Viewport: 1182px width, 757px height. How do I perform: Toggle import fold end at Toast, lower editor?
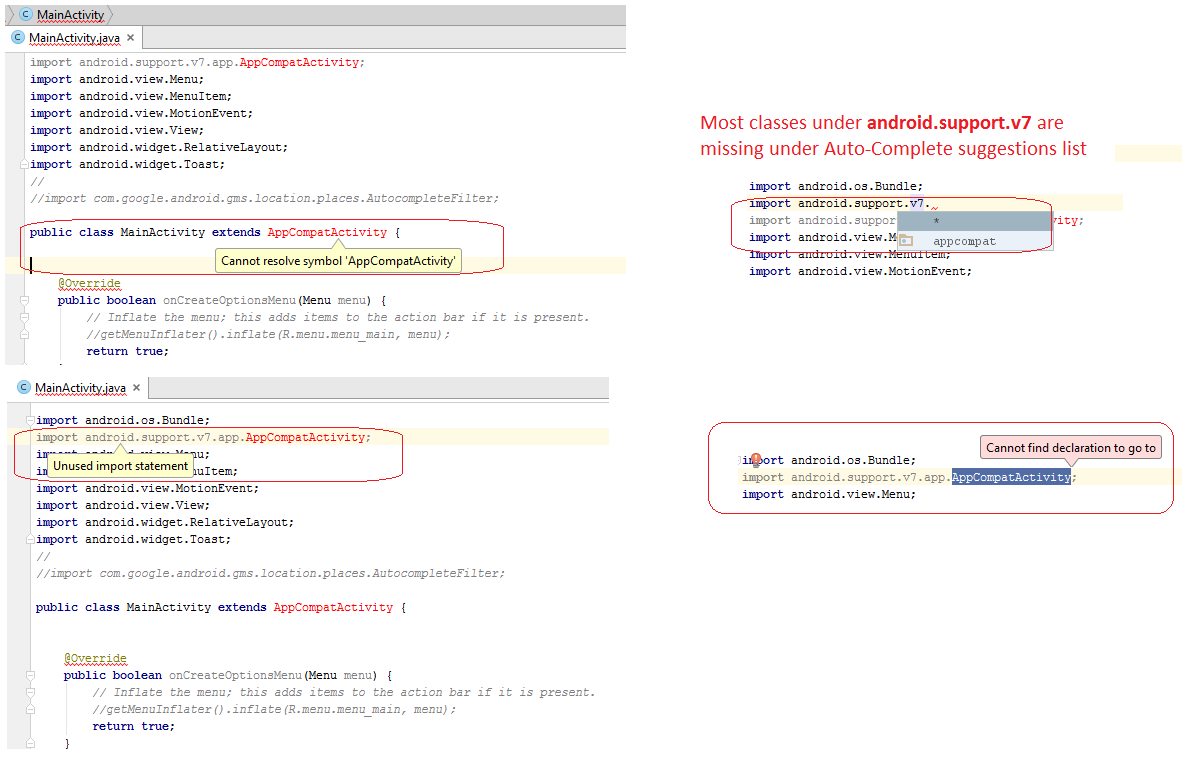(x=30, y=539)
